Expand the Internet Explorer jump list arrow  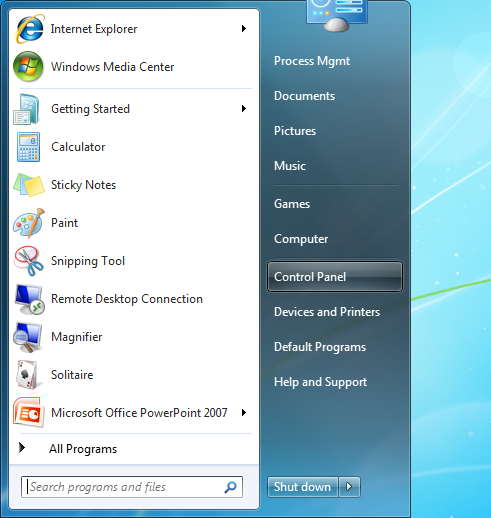[x=244, y=29]
